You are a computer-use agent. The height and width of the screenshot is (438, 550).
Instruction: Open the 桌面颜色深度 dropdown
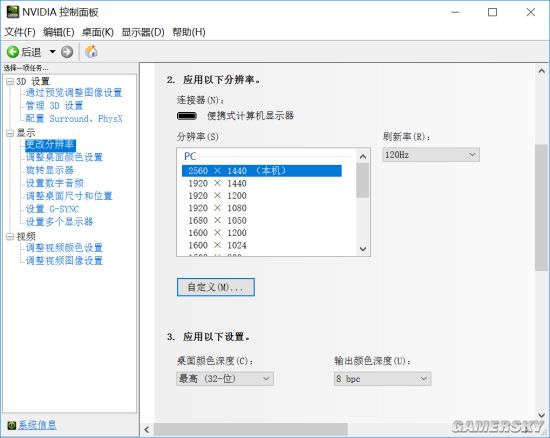[225, 379]
